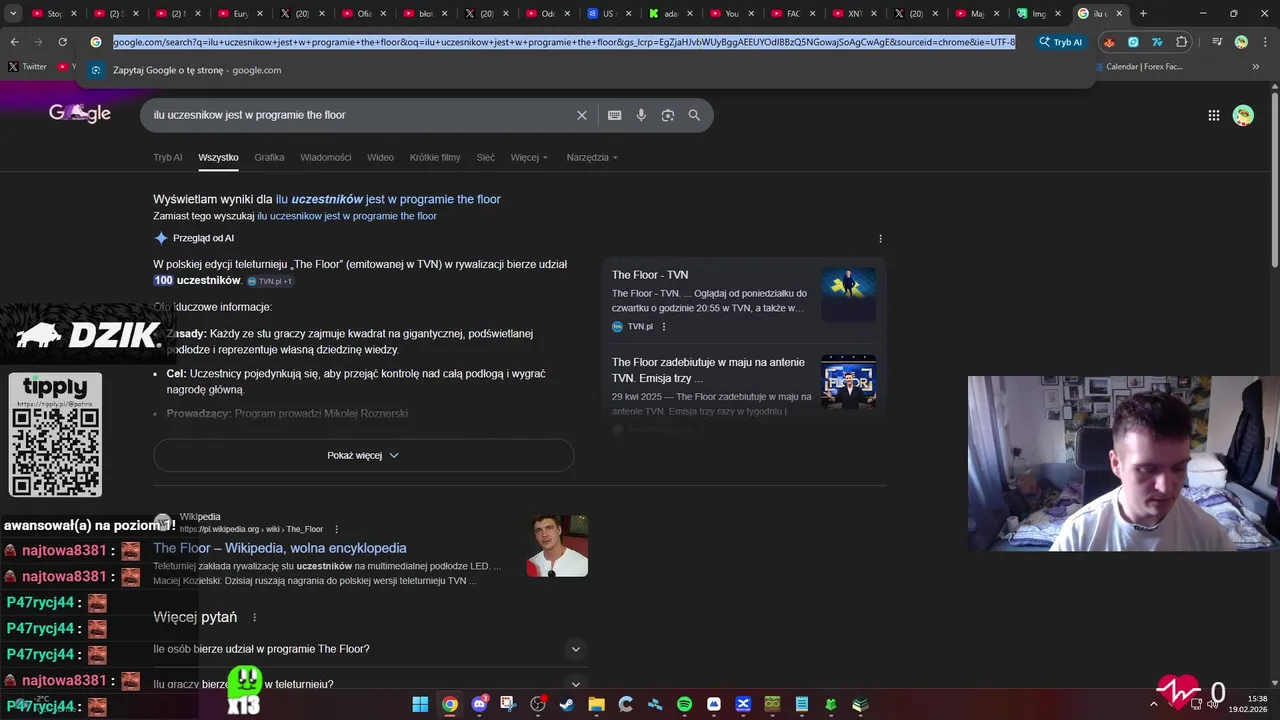Click TVN.pl +1 source chip
1280x720 pixels.
[270, 281]
